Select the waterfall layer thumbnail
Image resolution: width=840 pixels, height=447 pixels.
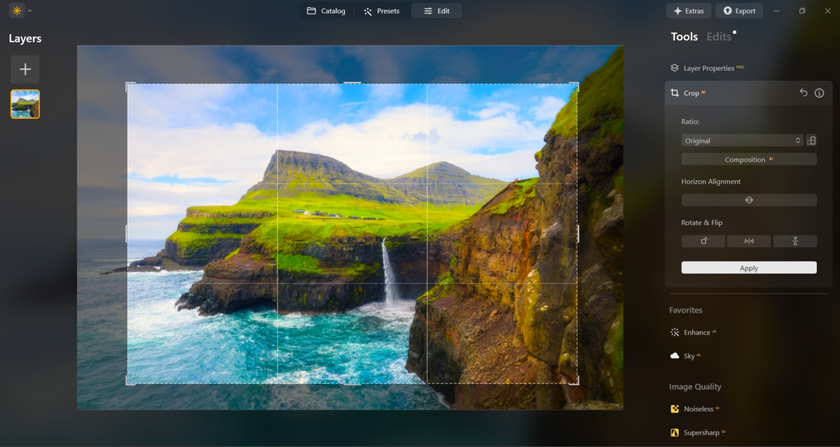(x=25, y=104)
